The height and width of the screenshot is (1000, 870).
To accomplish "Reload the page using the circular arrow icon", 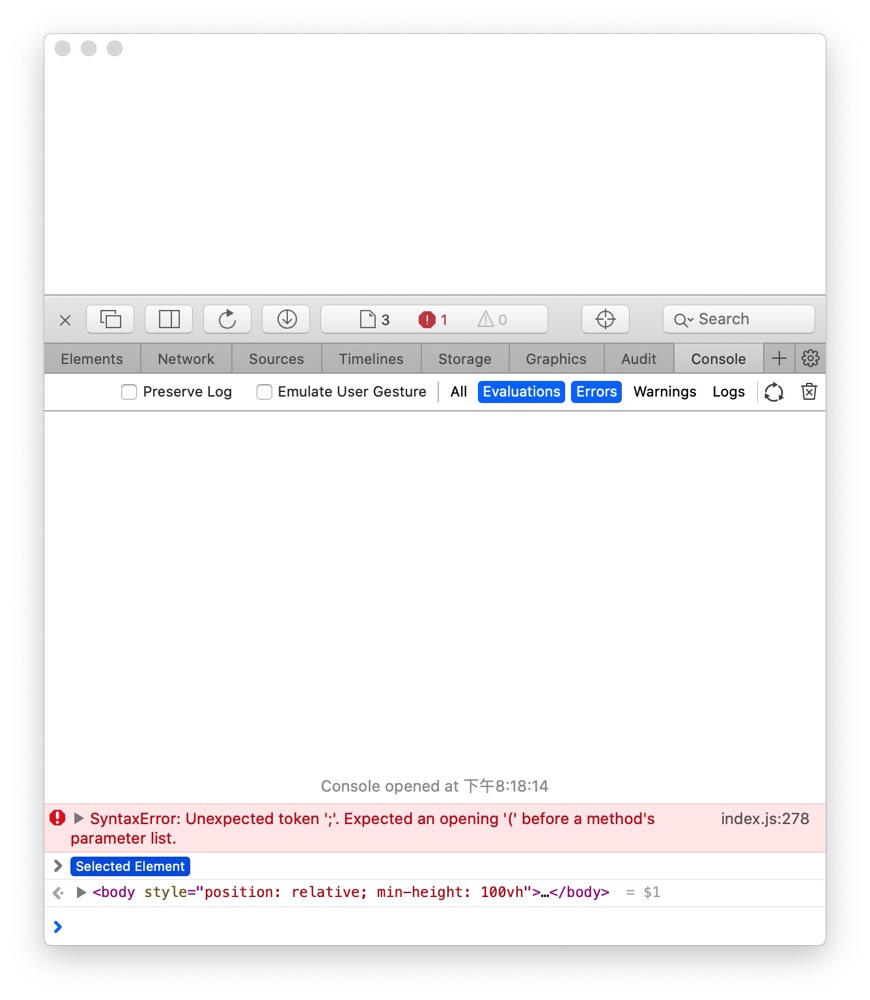I will pos(227,319).
